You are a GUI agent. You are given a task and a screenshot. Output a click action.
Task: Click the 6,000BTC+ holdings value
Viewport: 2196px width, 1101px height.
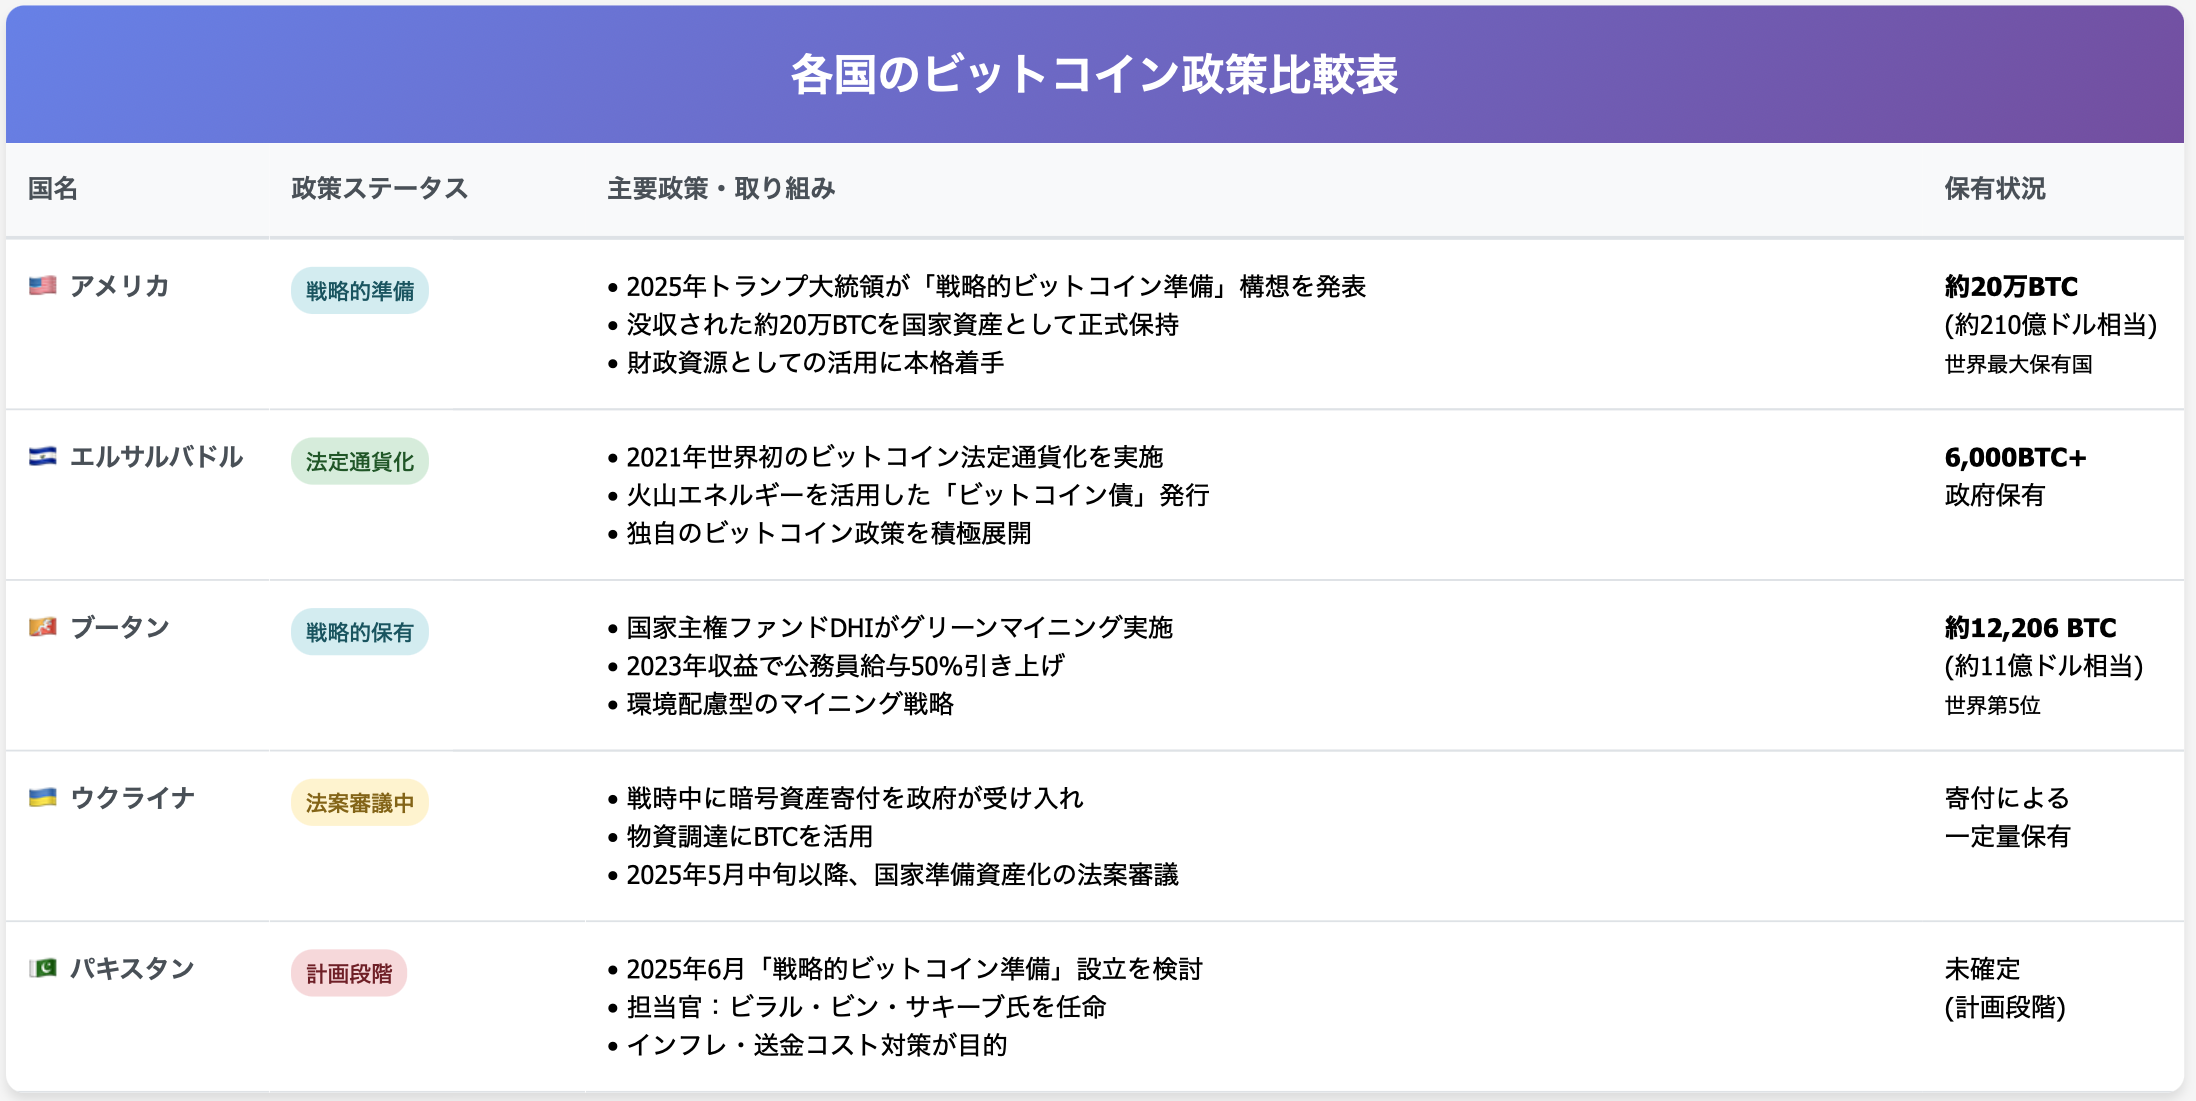2015,458
